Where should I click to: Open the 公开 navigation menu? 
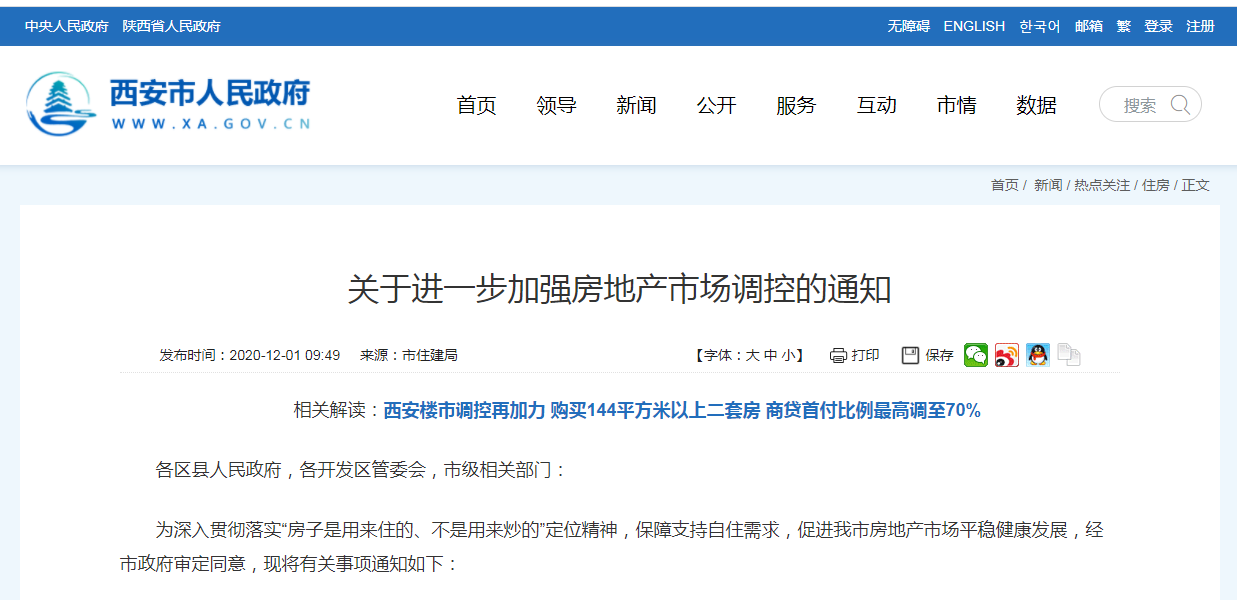click(x=716, y=105)
